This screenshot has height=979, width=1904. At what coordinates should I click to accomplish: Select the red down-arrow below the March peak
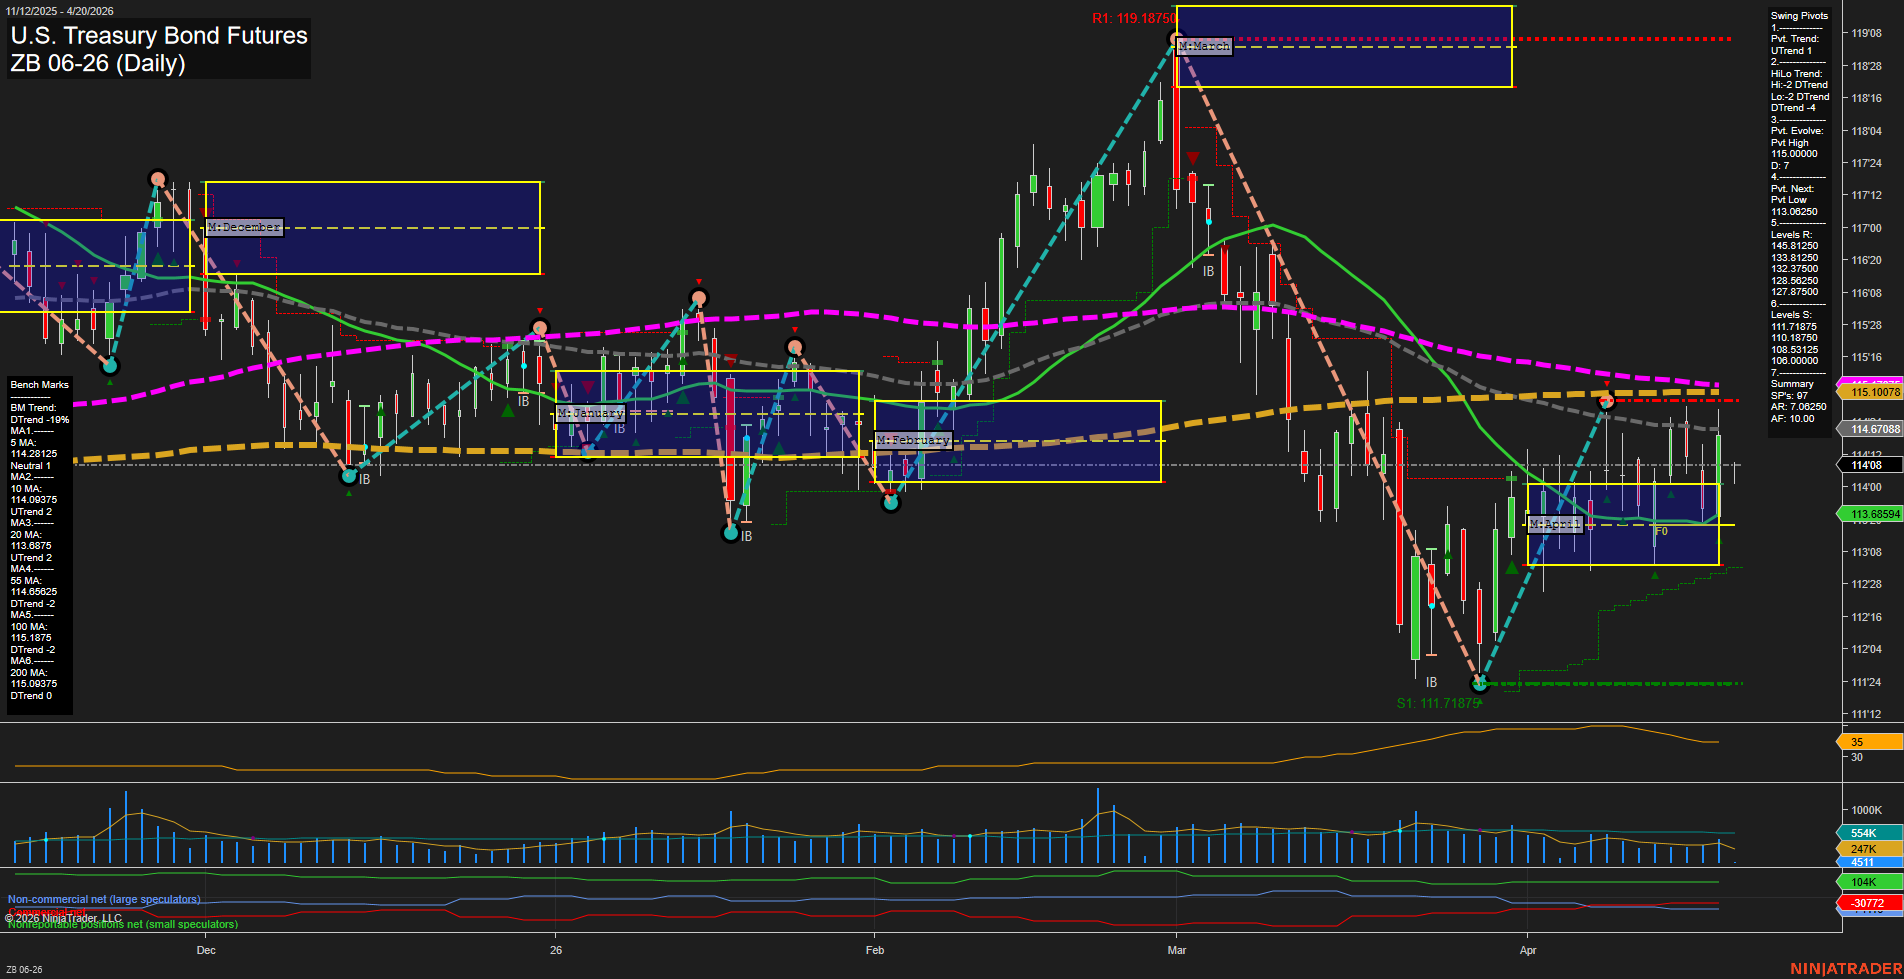1193,158
